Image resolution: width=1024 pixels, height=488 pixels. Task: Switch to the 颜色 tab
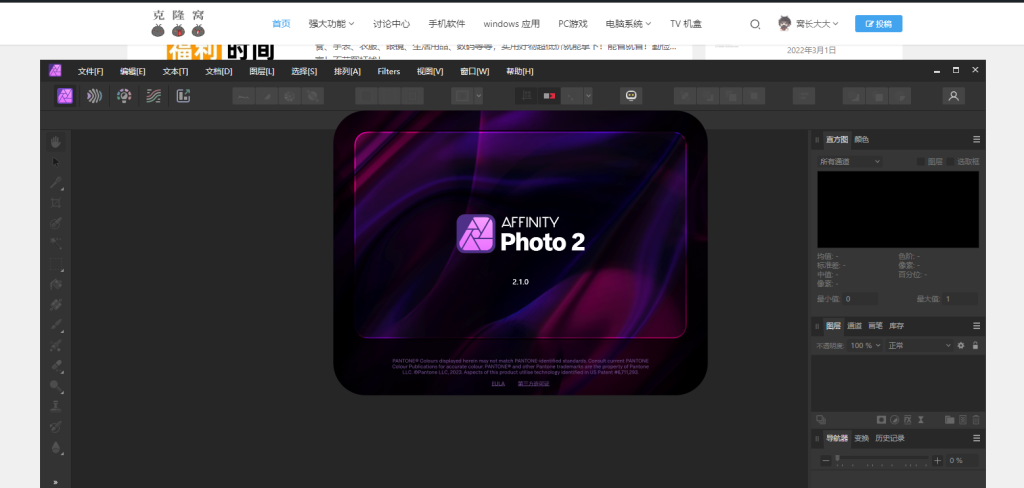[861, 139]
